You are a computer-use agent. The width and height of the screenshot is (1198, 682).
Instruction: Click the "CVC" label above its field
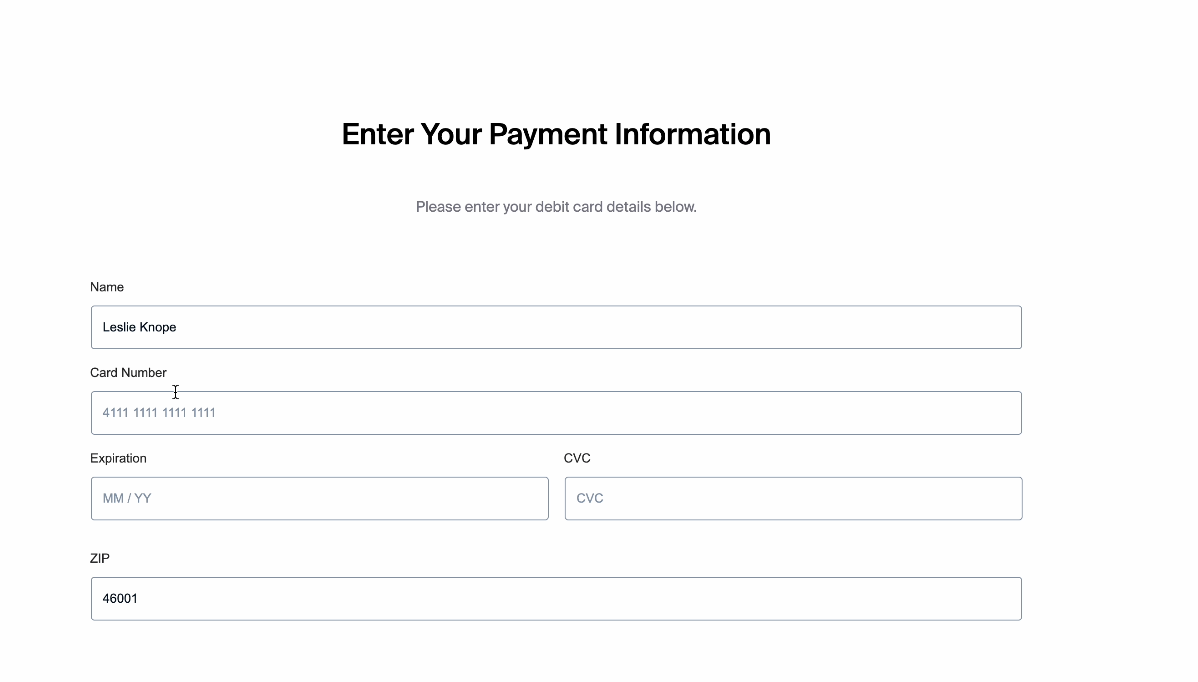[577, 458]
